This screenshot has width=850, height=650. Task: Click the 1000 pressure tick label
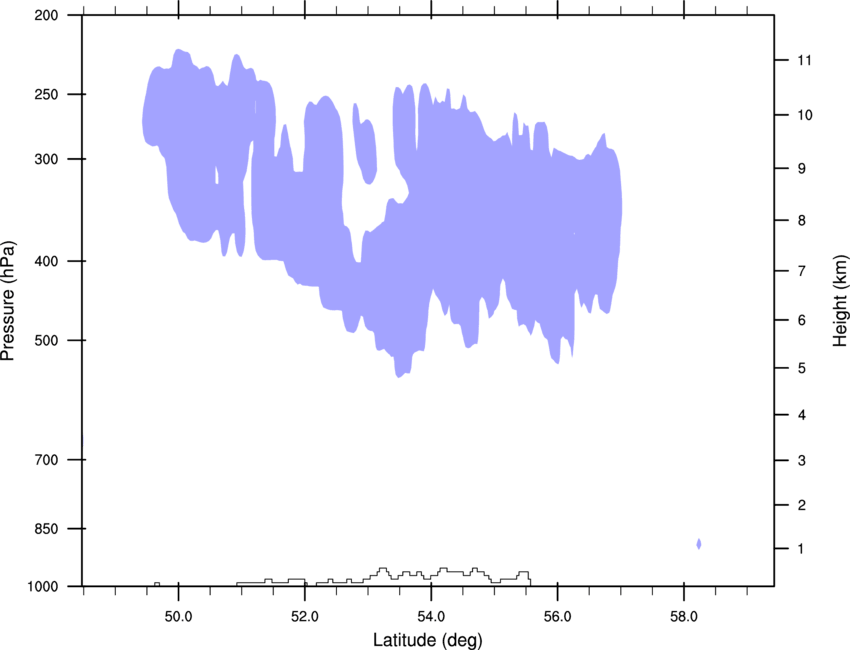43,587
